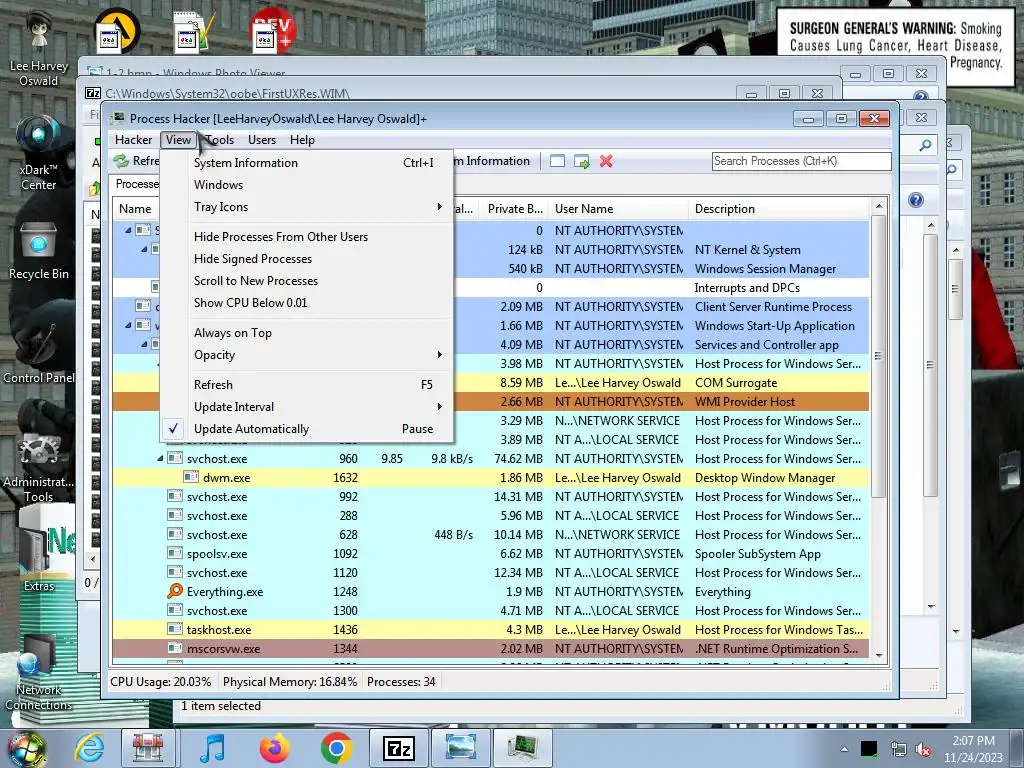The width and height of the screenshot is (1024, 768).
Task: Open the Hacker menu
Action: tap(133, 140)
